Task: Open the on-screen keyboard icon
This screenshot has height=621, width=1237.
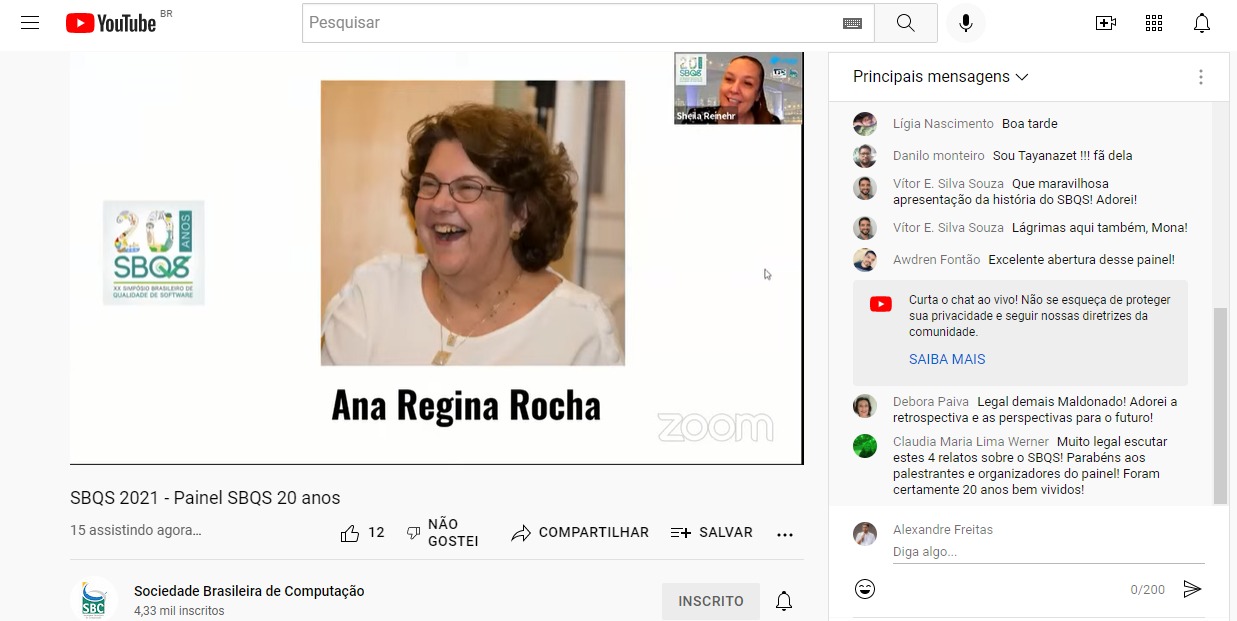Action: click(852, 23)
